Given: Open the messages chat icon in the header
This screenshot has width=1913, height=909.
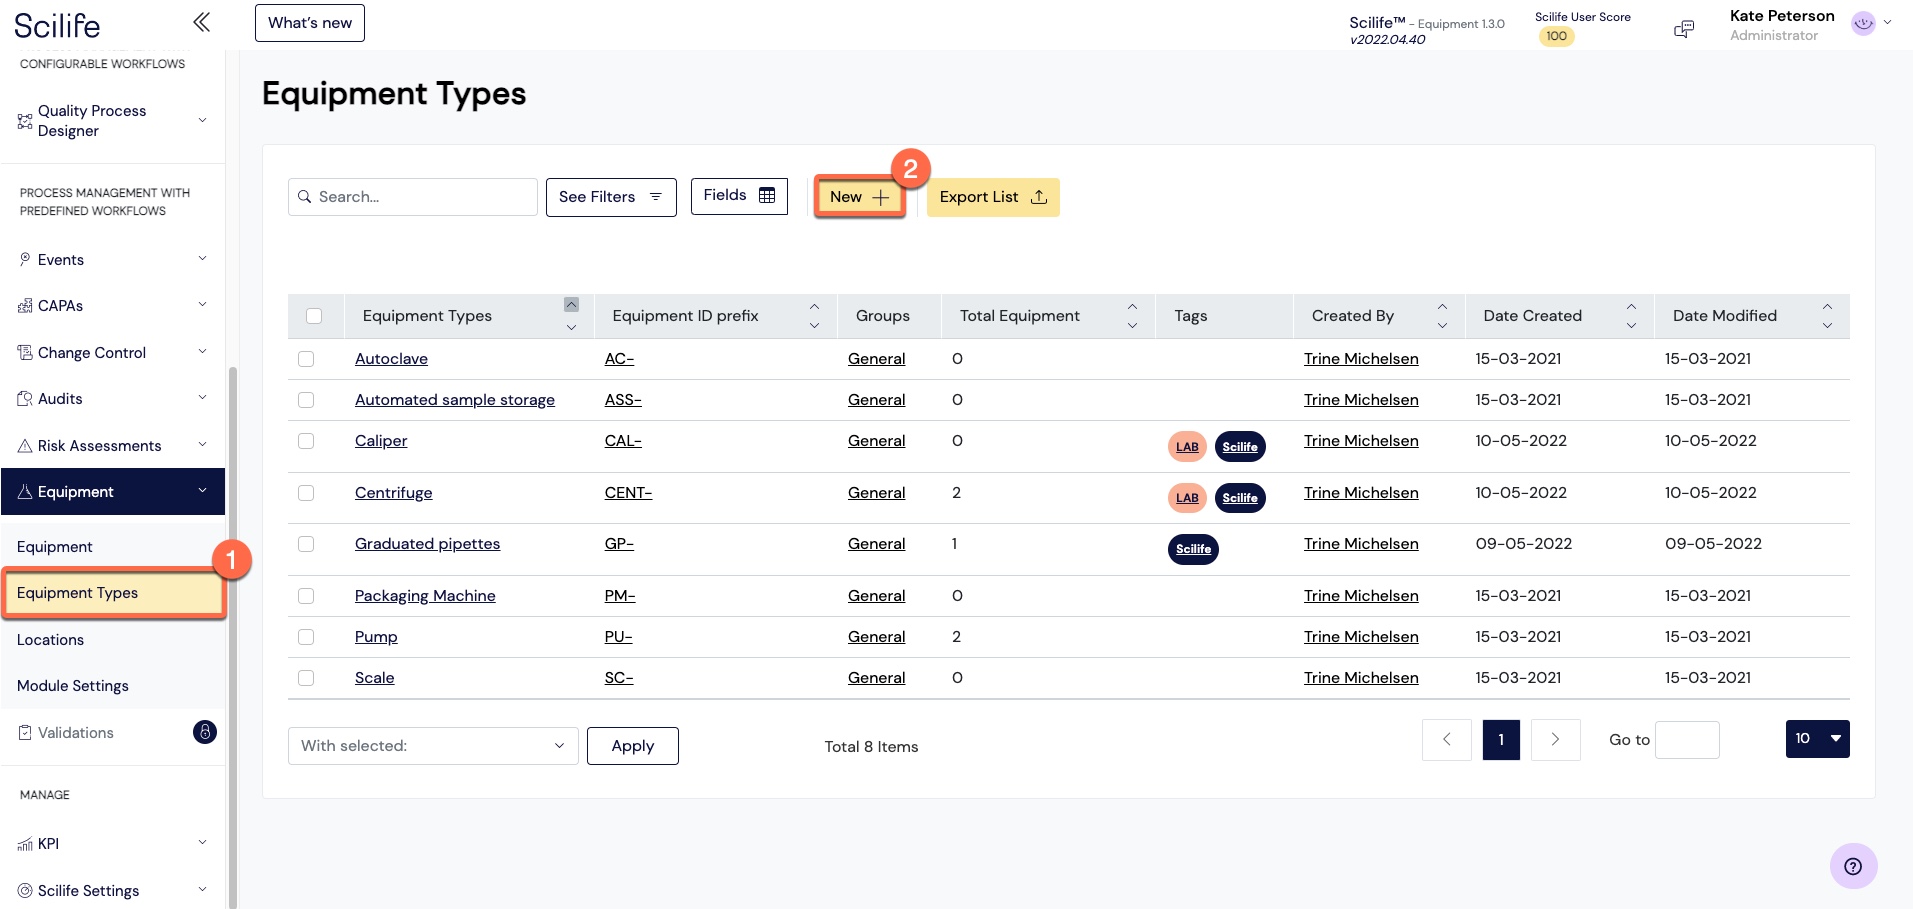Looking at the screenshot, I should coord(1684,29).
